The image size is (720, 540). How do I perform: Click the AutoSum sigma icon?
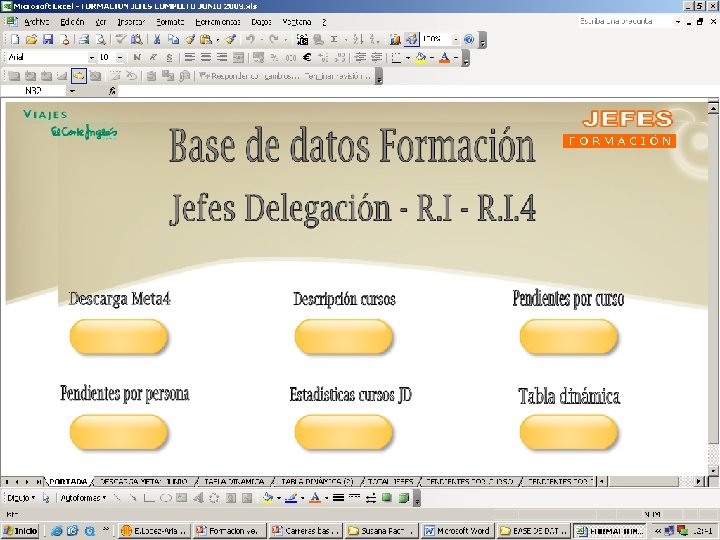pos(334,39)
